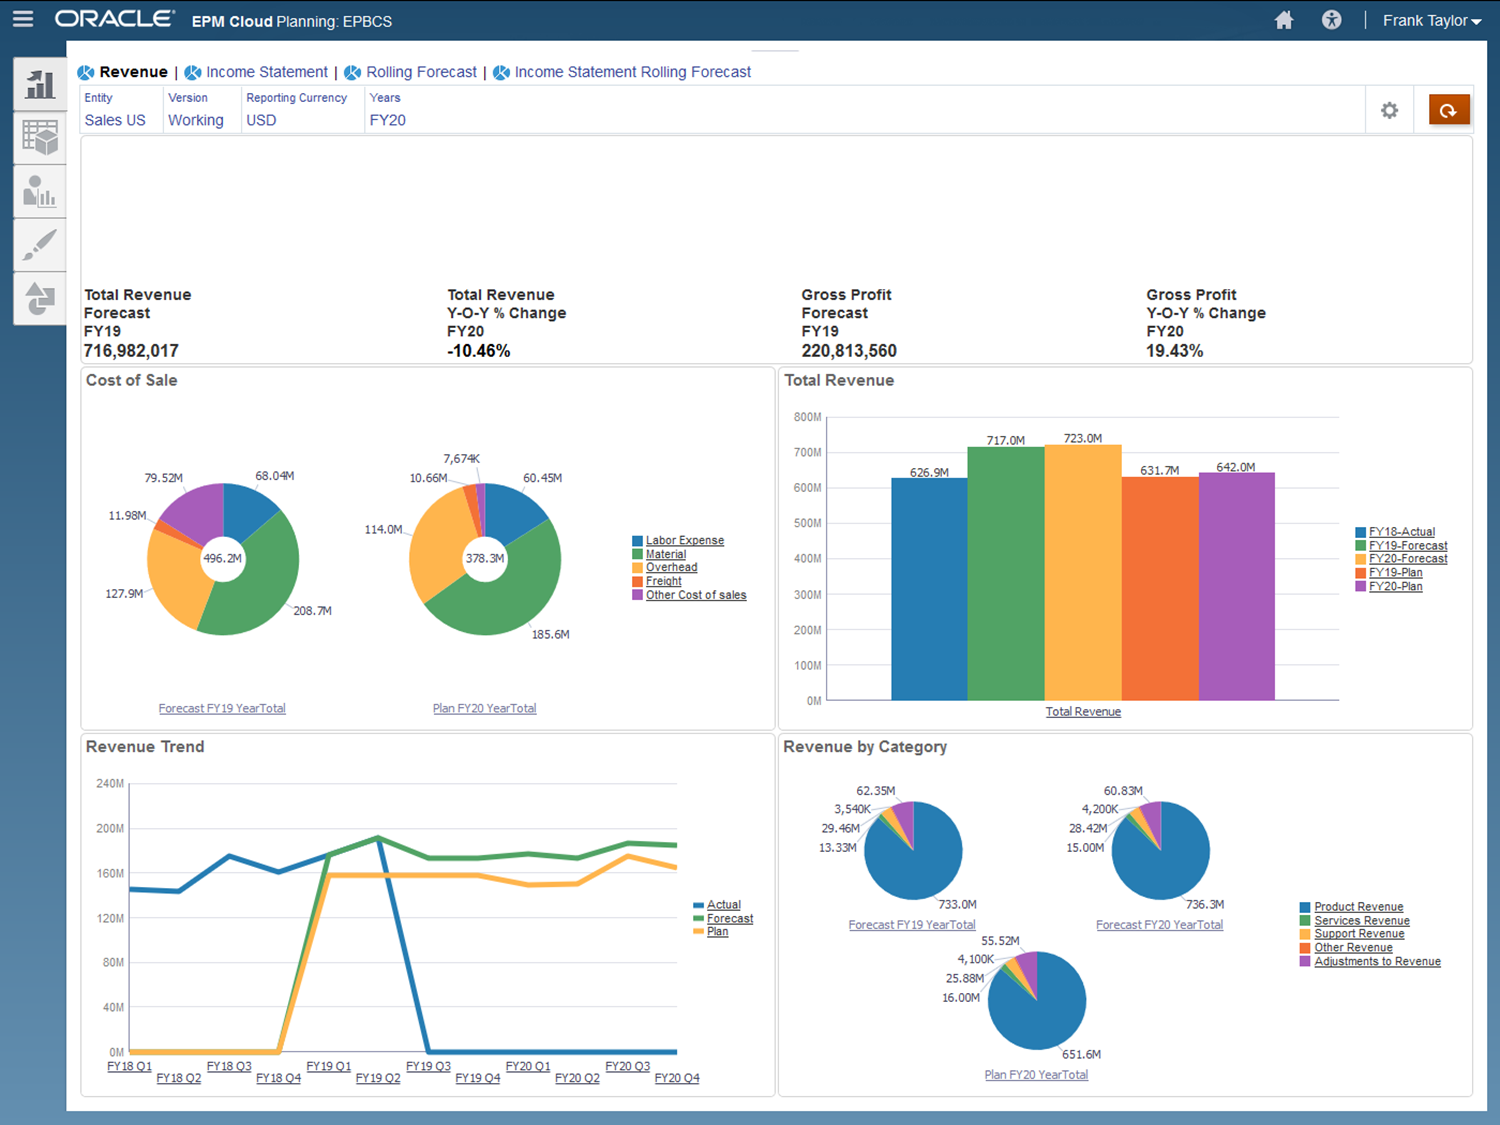The width and height of the screenshot is (1500, 1125).
Task: Click the blue 626.9M bar
Action: pos(929,589)
